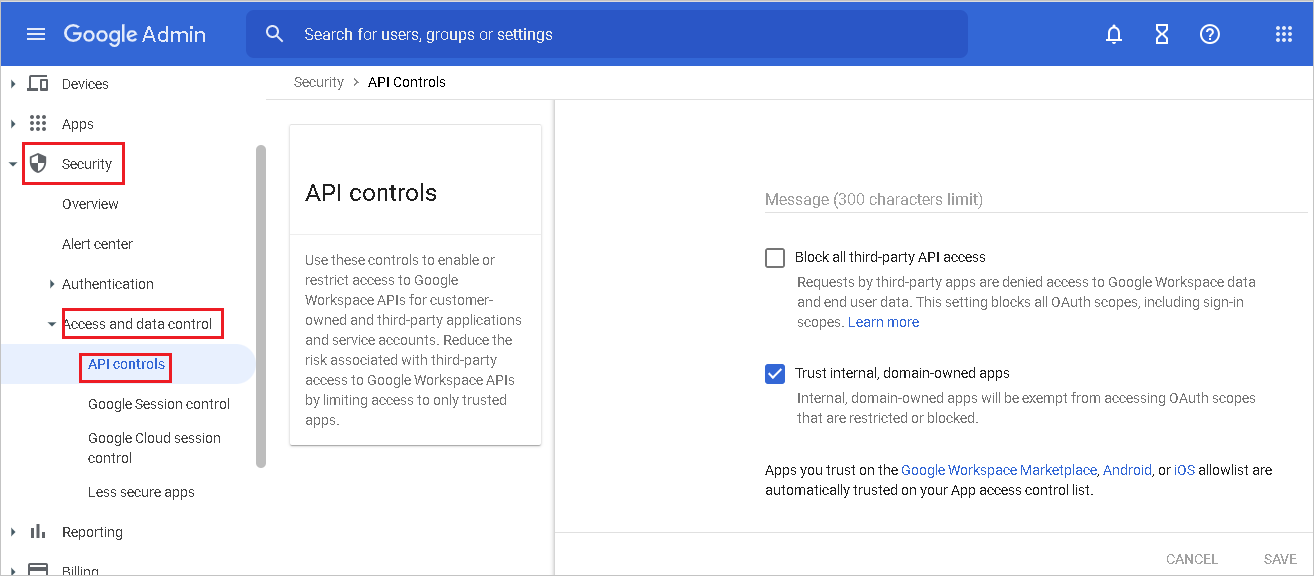Click the CANCEL button
Screen dimensions: 1314x576
pyautogui.click(x=1192, y=559)
